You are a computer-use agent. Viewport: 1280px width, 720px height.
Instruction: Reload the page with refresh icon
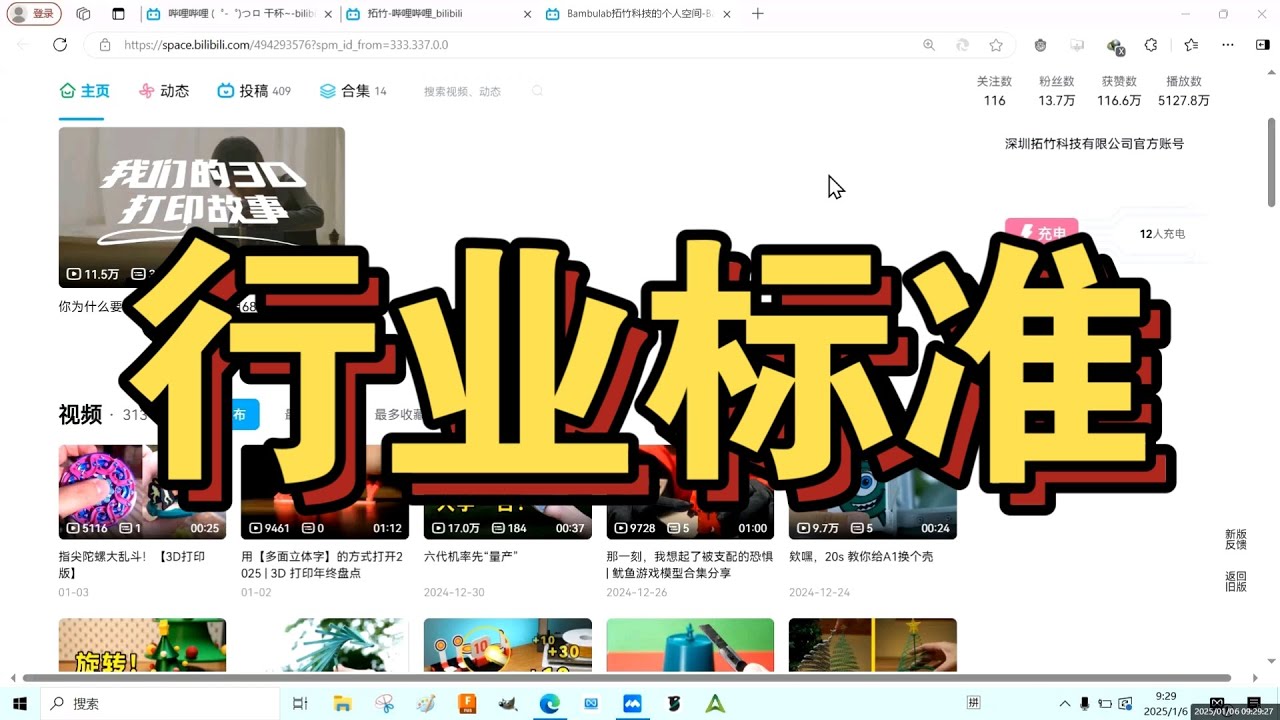60,45
